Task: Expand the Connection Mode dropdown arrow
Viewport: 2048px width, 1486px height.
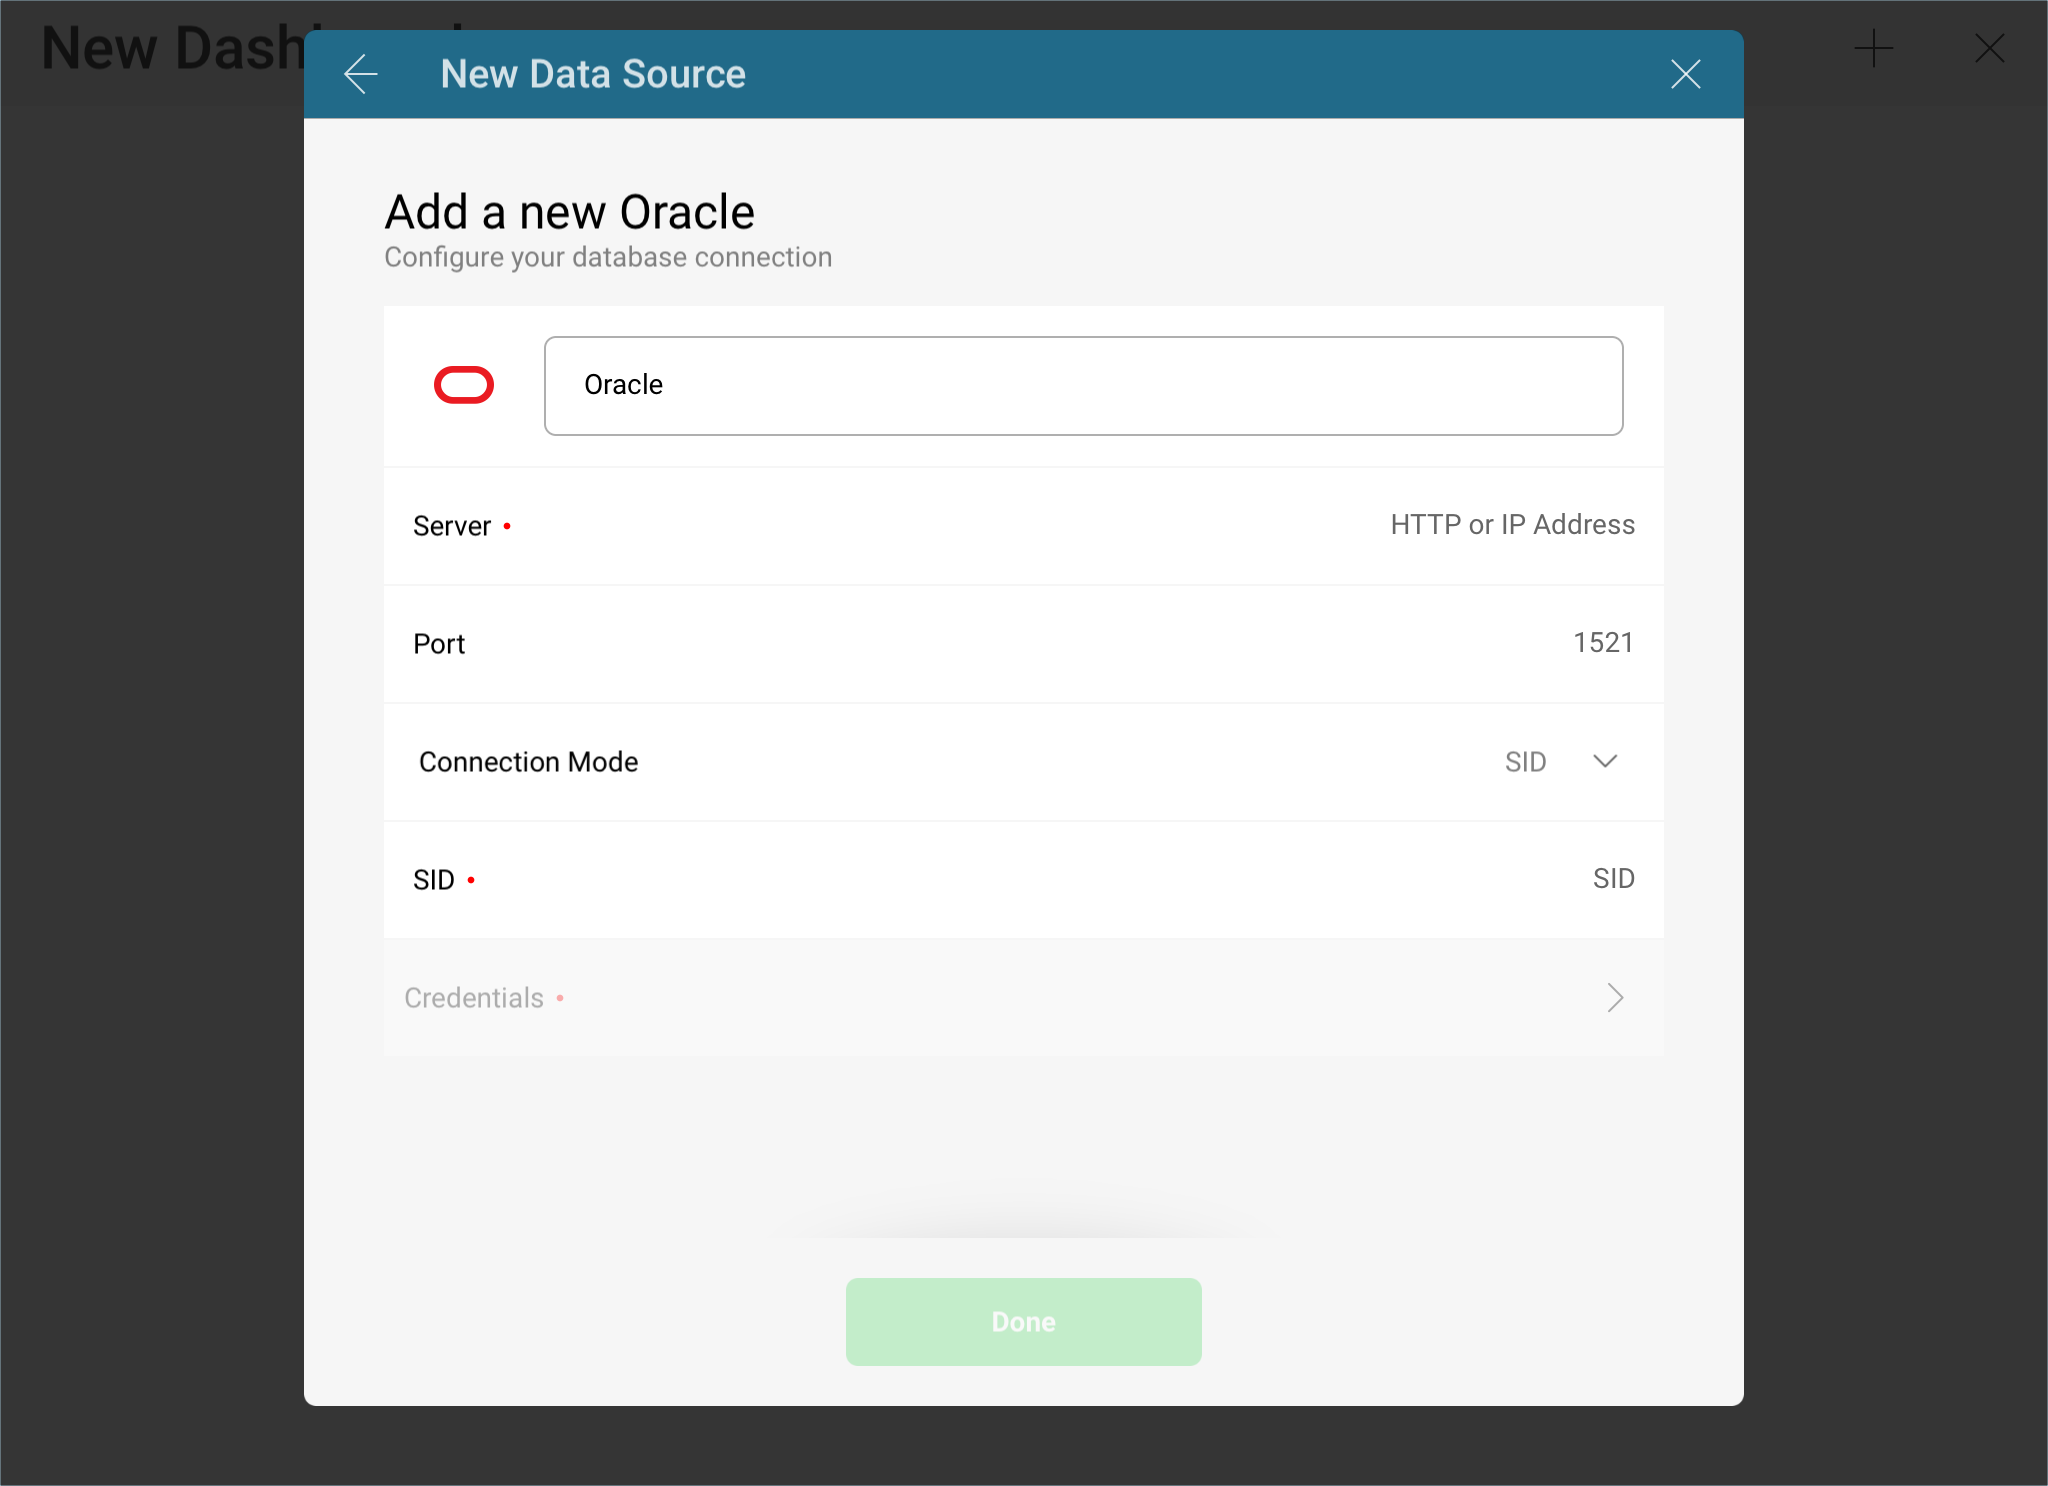Action: [1605, 761]
